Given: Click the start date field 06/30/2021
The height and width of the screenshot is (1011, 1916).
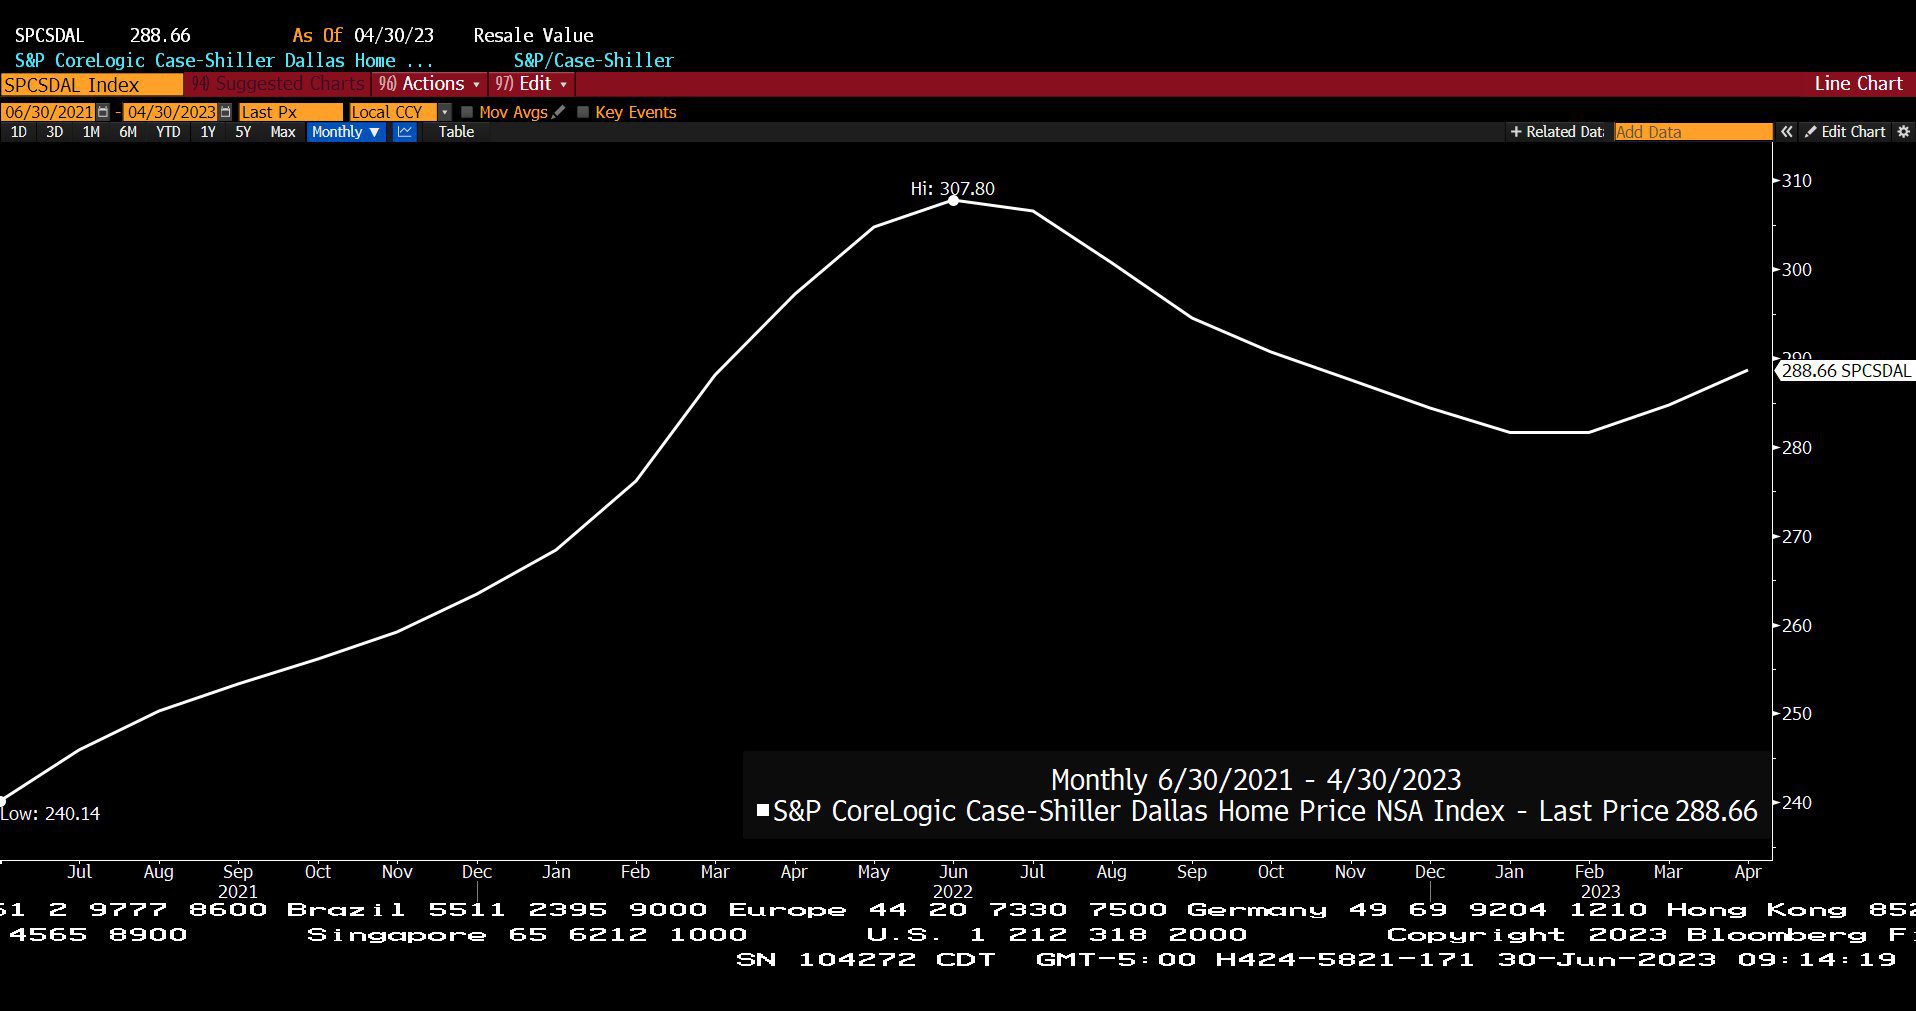Looking at the screenshot, I should click(x=49, y=112).
